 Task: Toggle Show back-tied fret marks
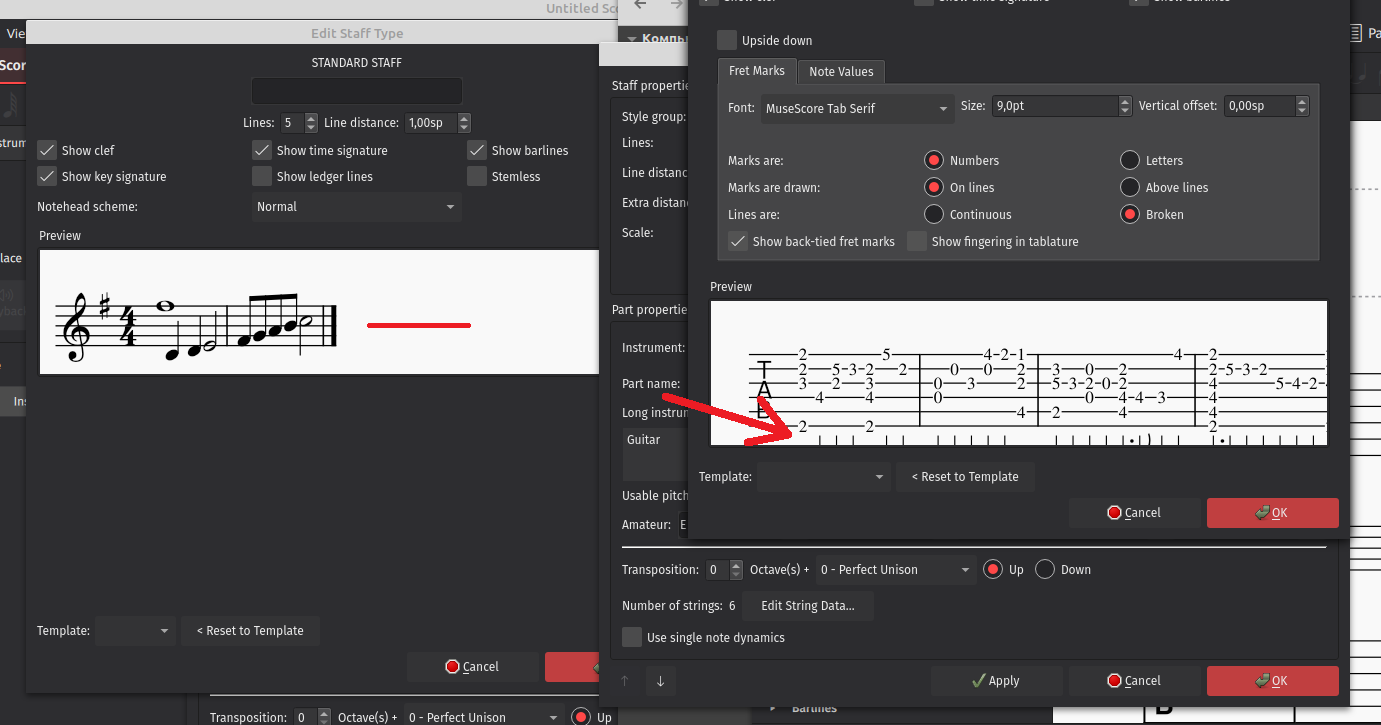click(738, 241)
